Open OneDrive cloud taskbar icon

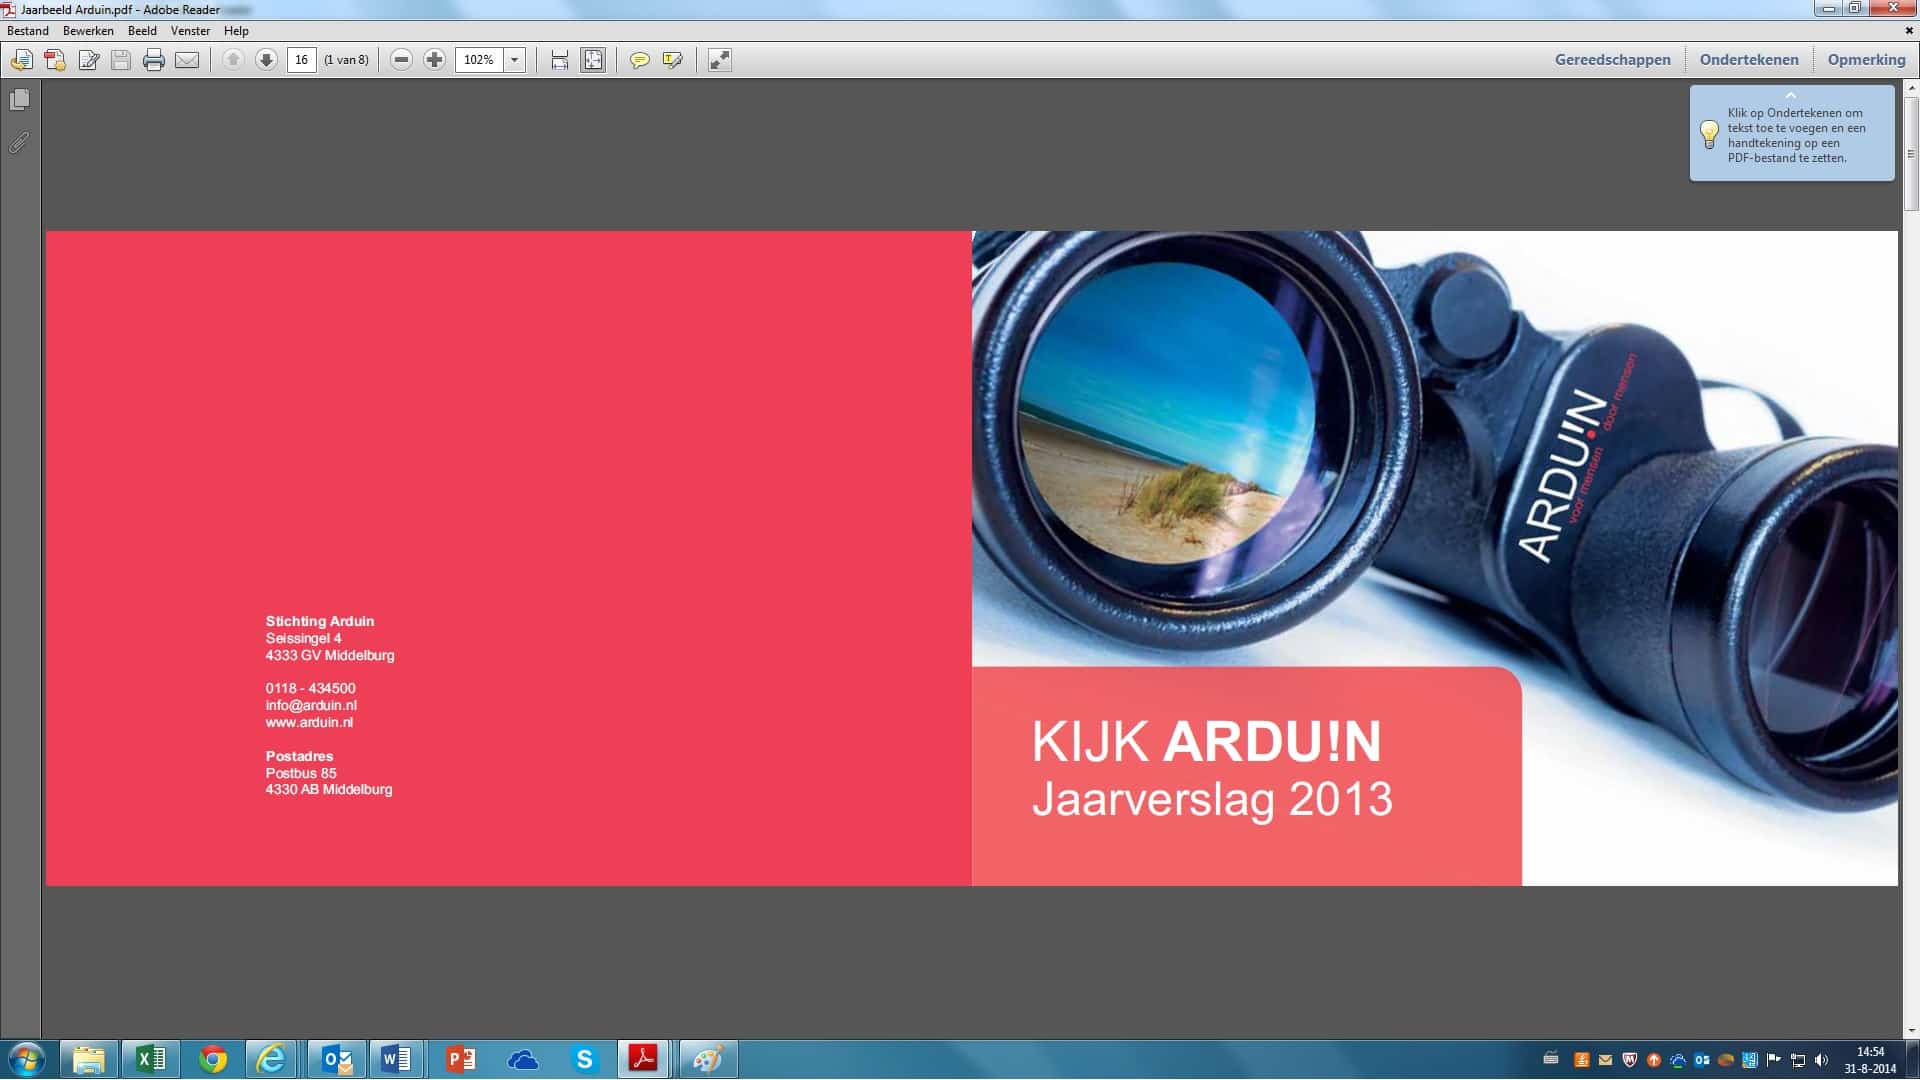[x=522, y=1059]
